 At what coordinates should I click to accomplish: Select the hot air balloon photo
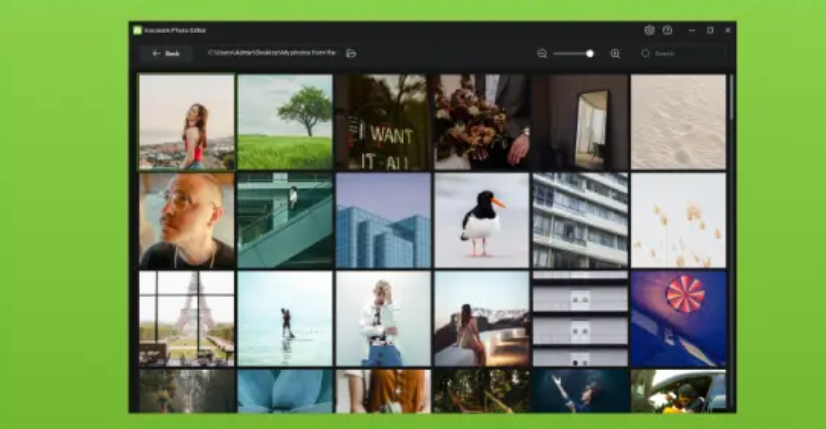point(678,319)
